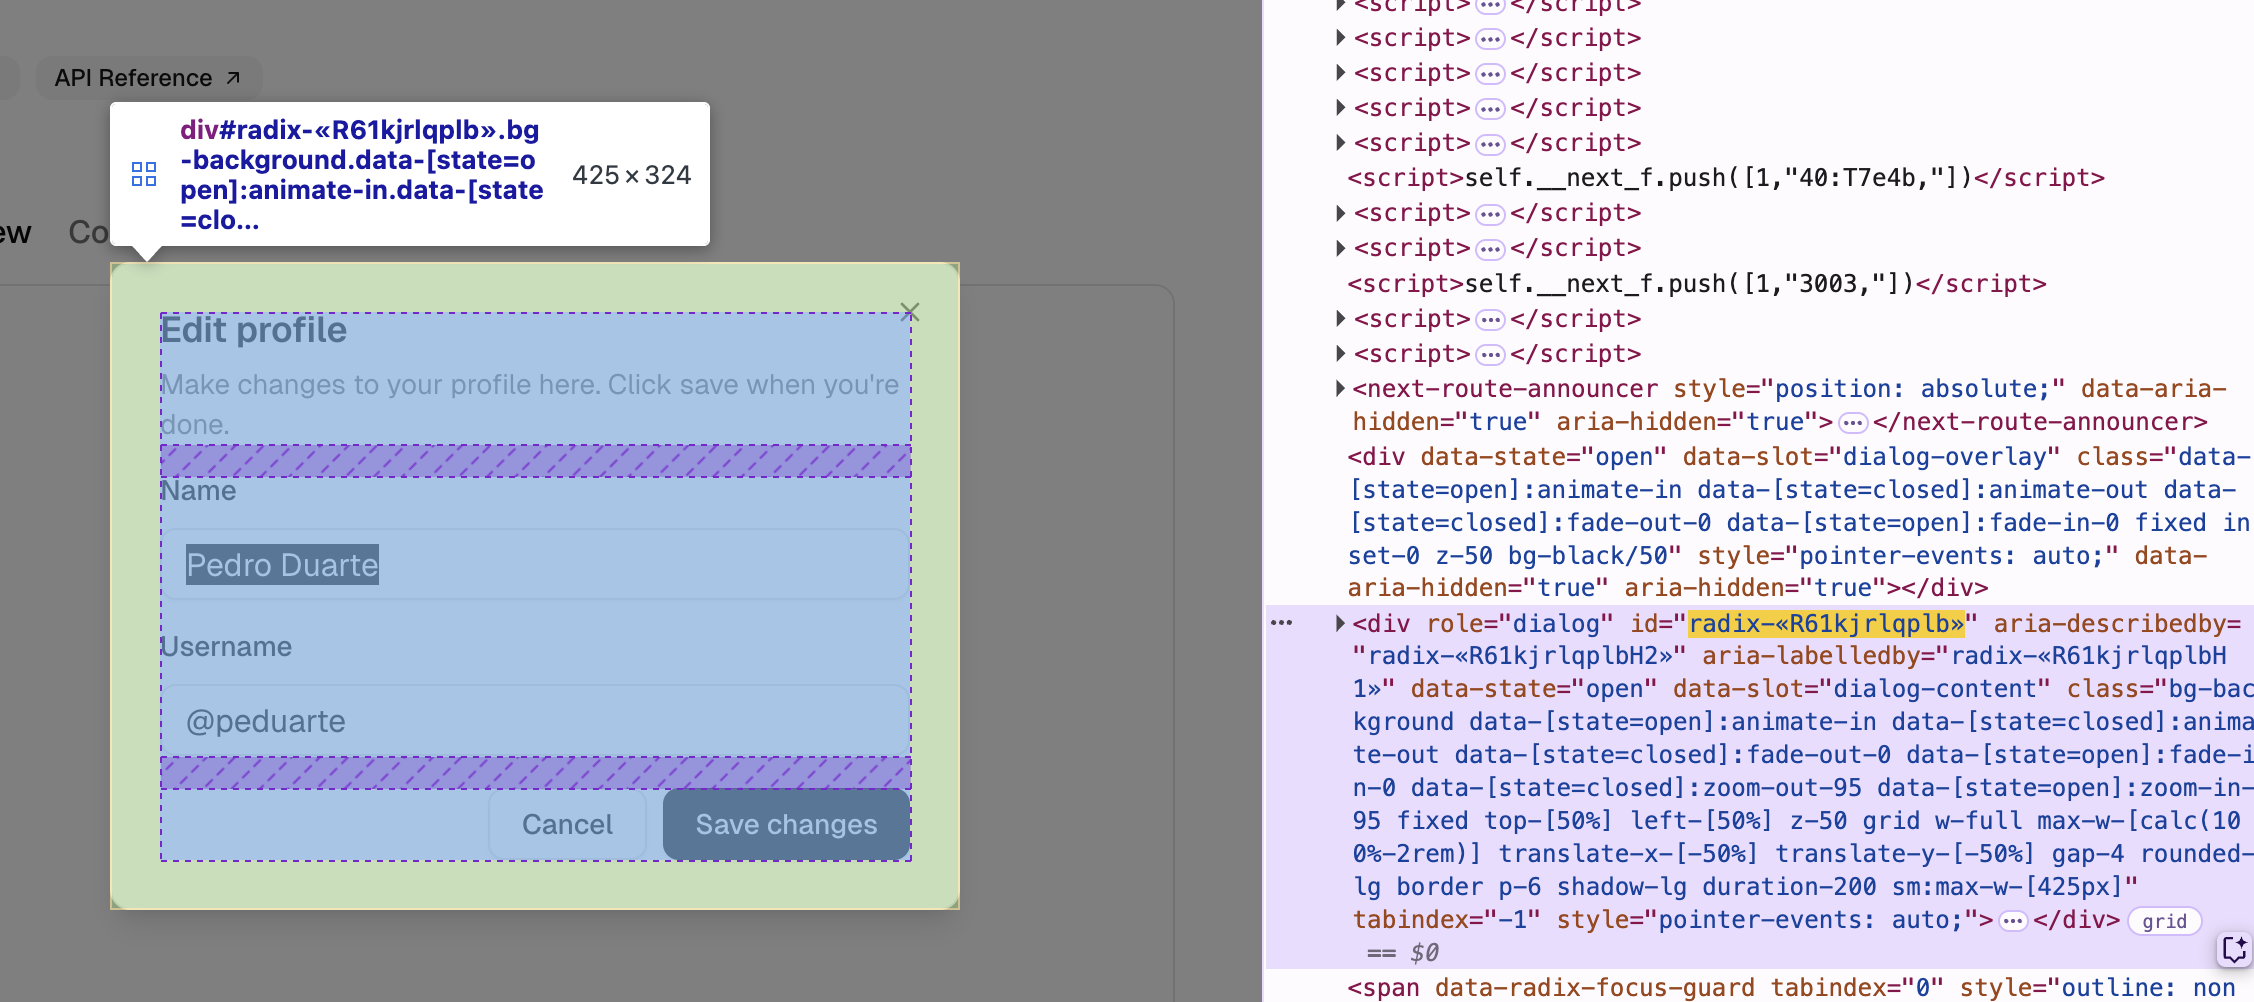Select the data-radix-focus-guard span node

click(x=1791, y=988)
